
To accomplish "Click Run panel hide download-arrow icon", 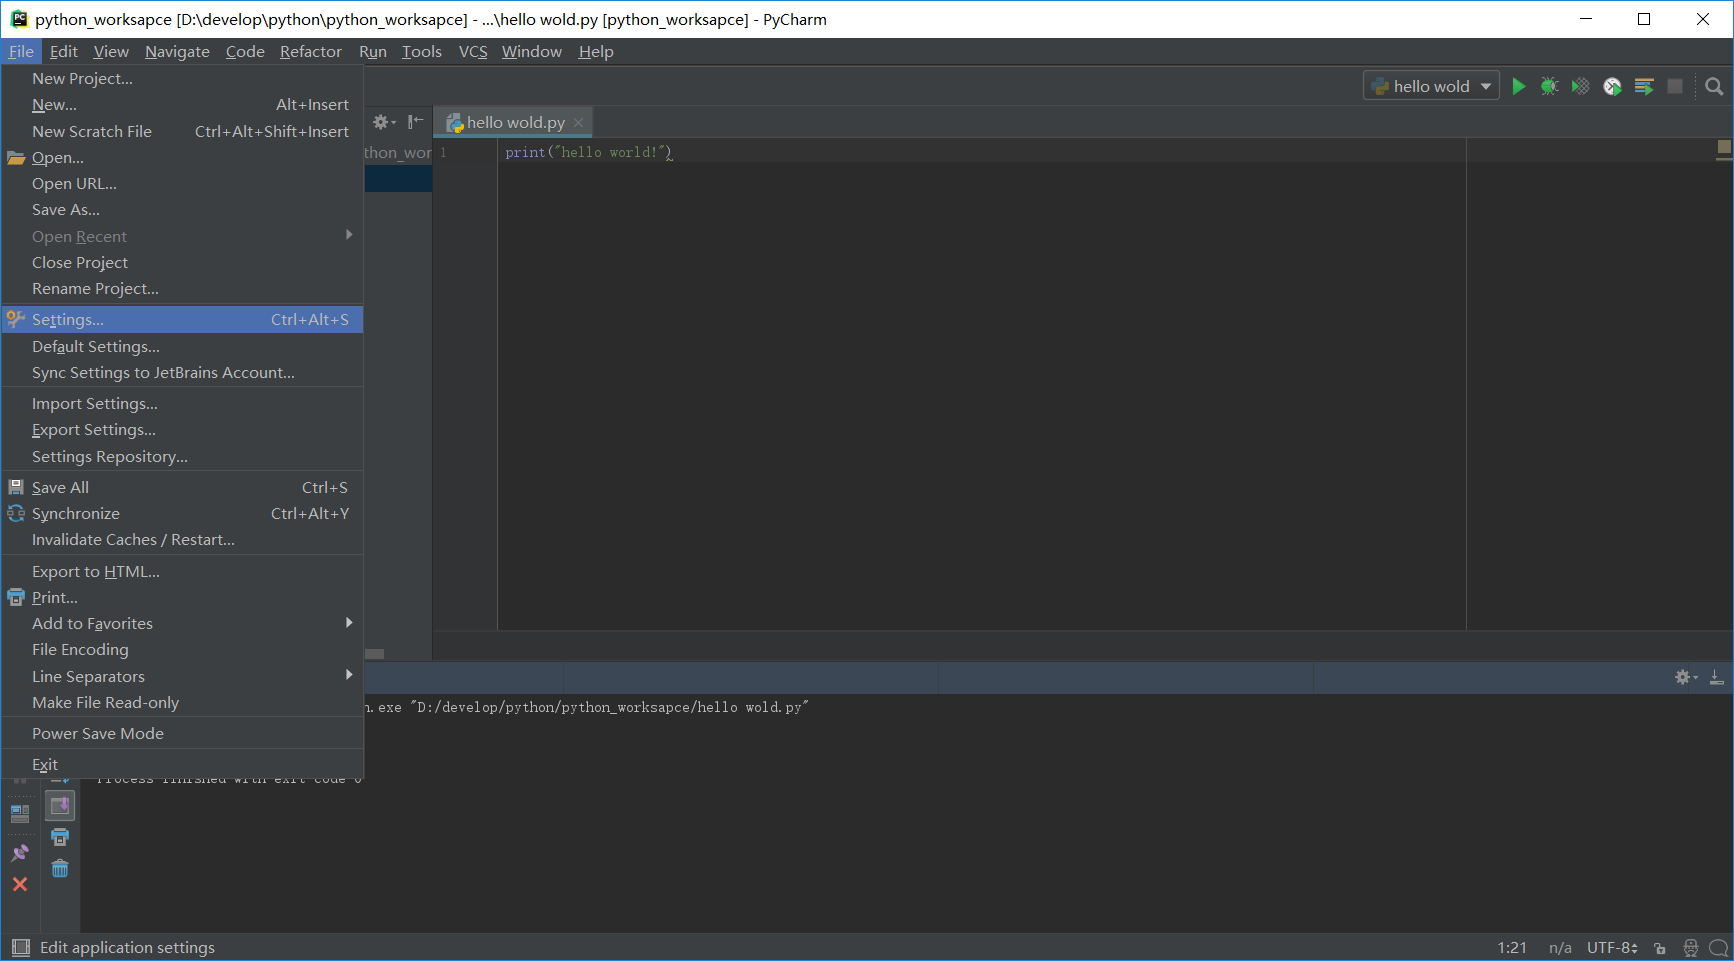I will 1717,677.
